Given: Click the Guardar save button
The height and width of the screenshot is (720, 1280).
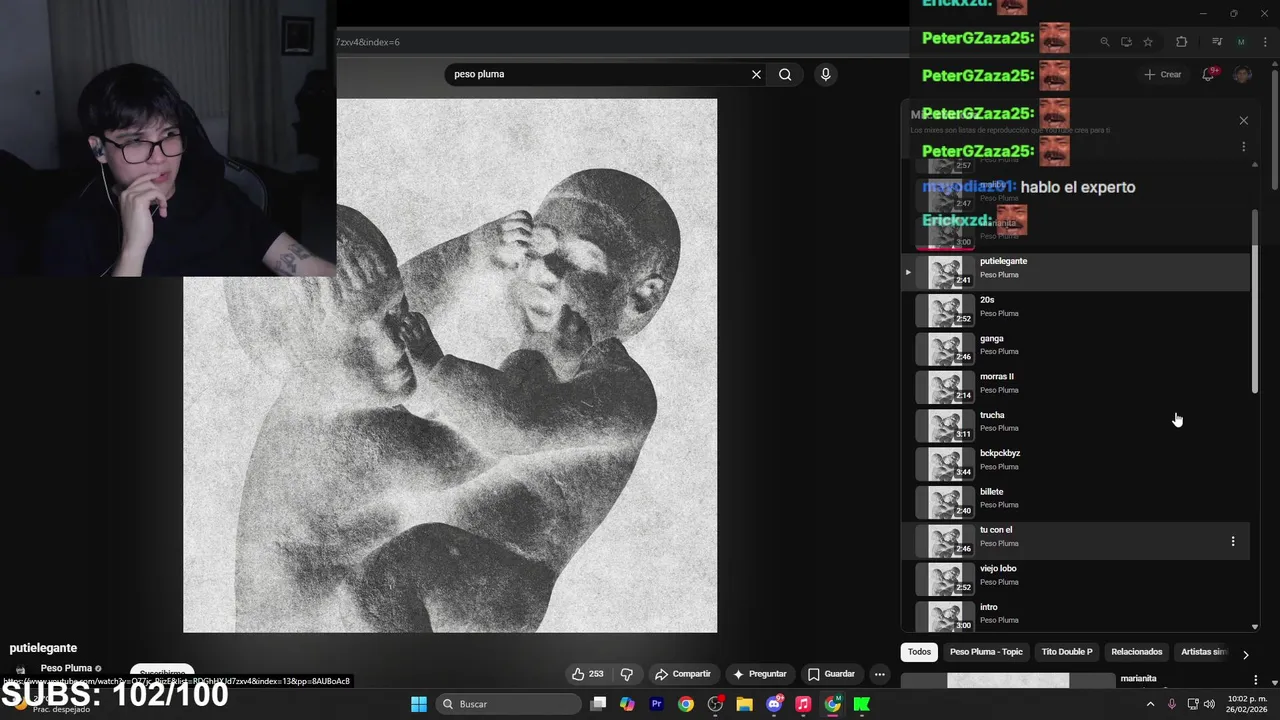Looking at the screenshot, I should point(831,674).
